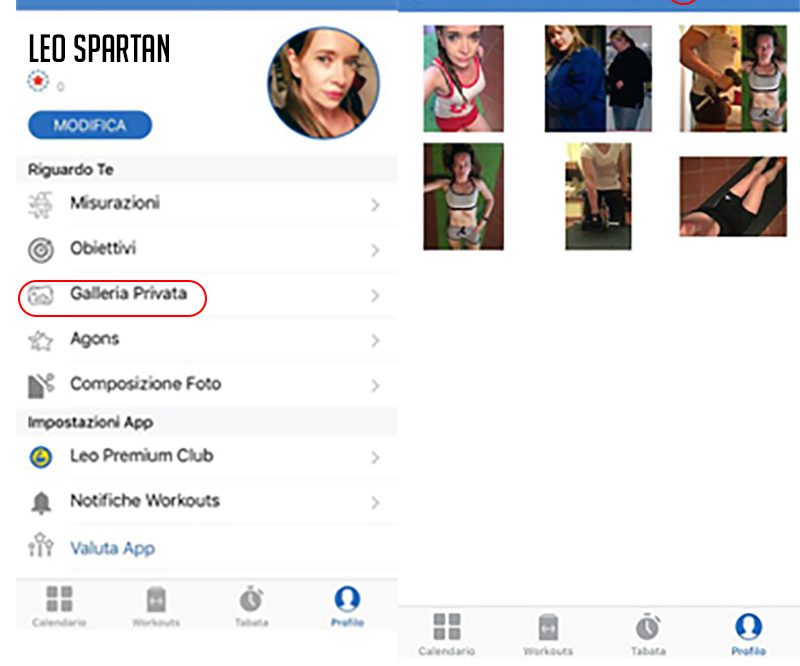Tap red star badge under username
This screenshot has width=800, height=666.
pos(38,81)
